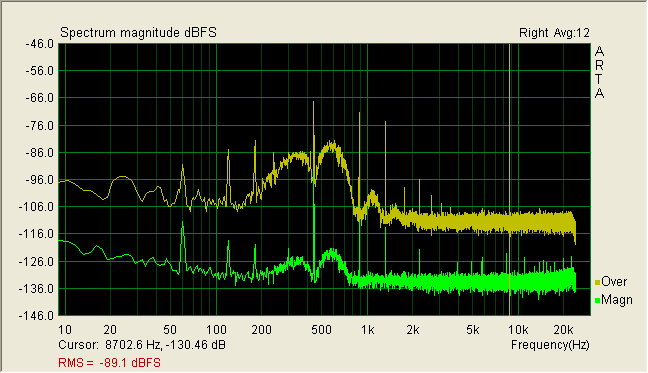Screen dimensions: 648x373
Task: Click the '-136.0' y-axis label
Action: coord(37,289)
